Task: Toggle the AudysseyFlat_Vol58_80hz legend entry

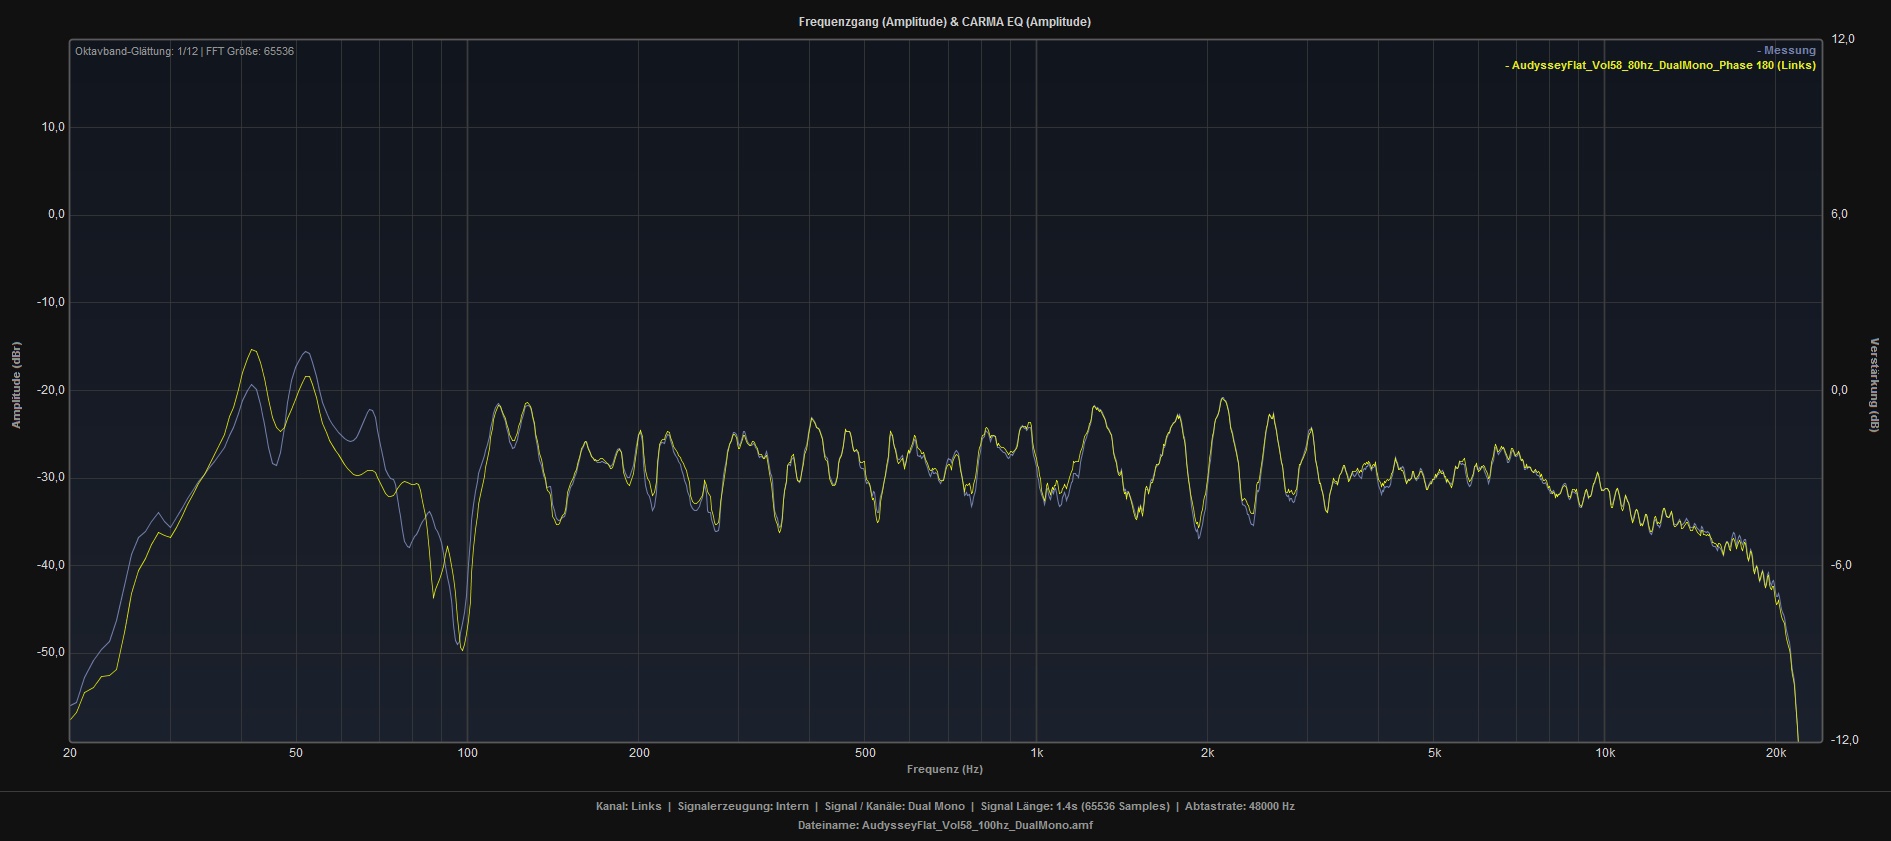Action: pyautogui.click(x=1662, y=65)
